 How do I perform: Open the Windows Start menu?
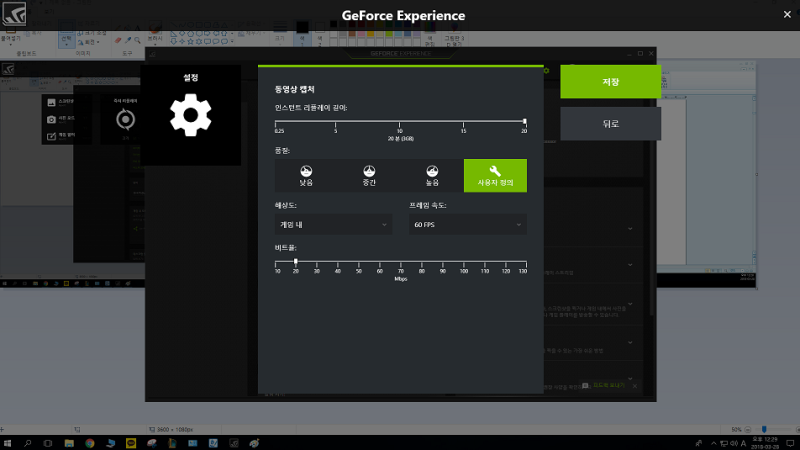point(7,443)
